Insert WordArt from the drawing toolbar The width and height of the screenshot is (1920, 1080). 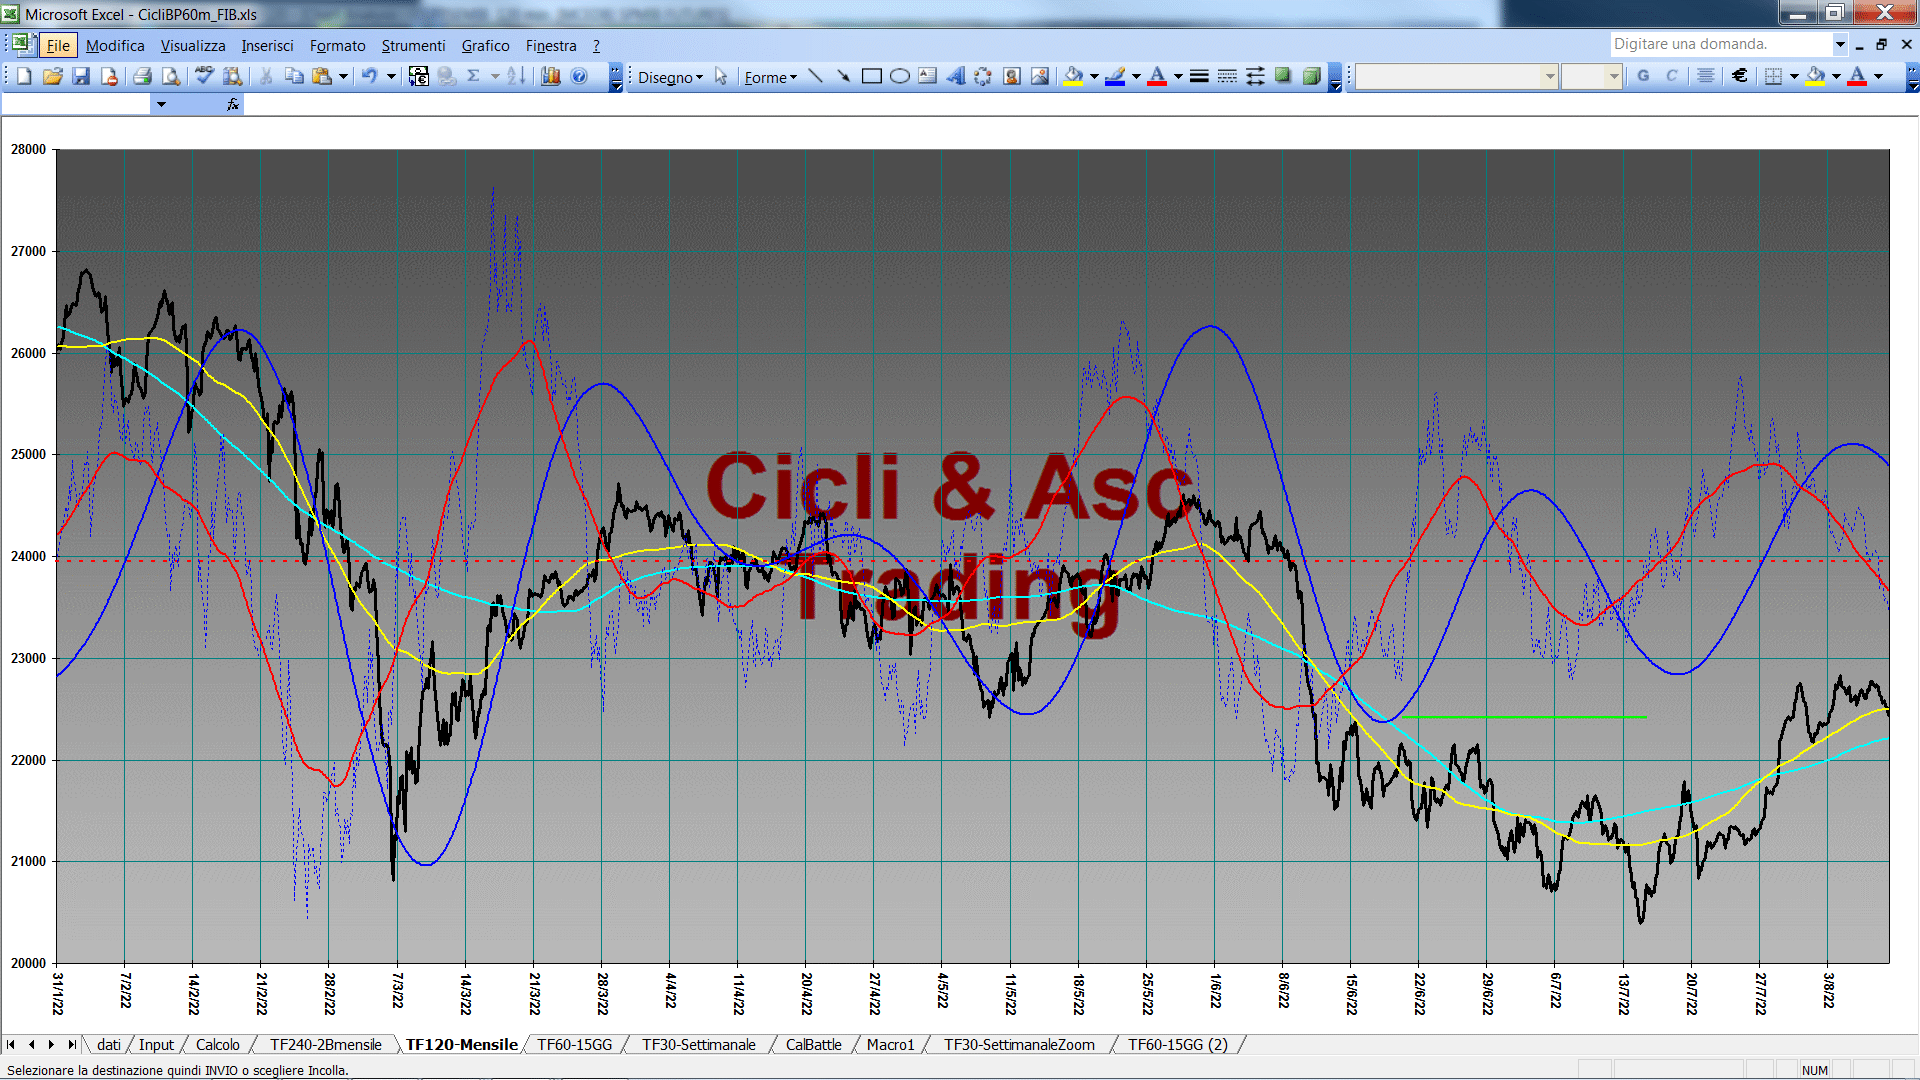coord(956,76)
